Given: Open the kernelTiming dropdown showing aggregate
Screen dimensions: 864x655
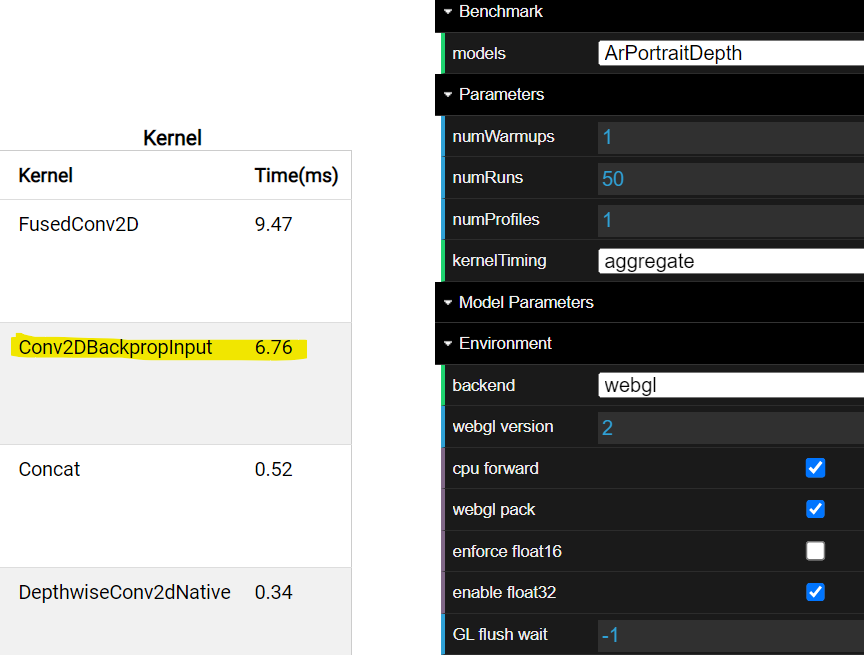Looking at the screenshot, I should pos(731,261).
